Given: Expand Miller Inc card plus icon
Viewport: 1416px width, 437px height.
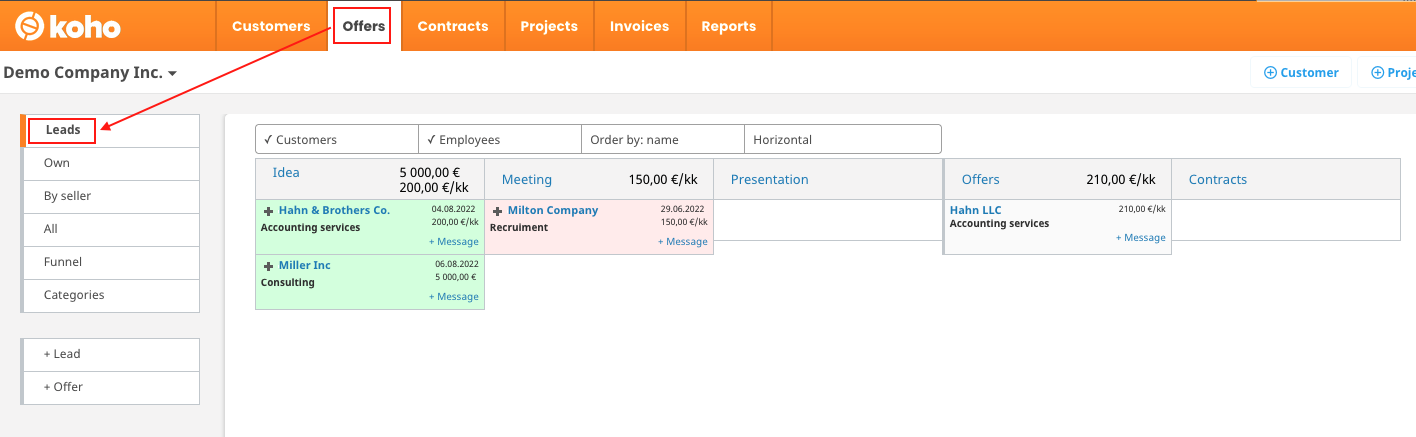Looking at the screenshot, I should pos(268,266).
